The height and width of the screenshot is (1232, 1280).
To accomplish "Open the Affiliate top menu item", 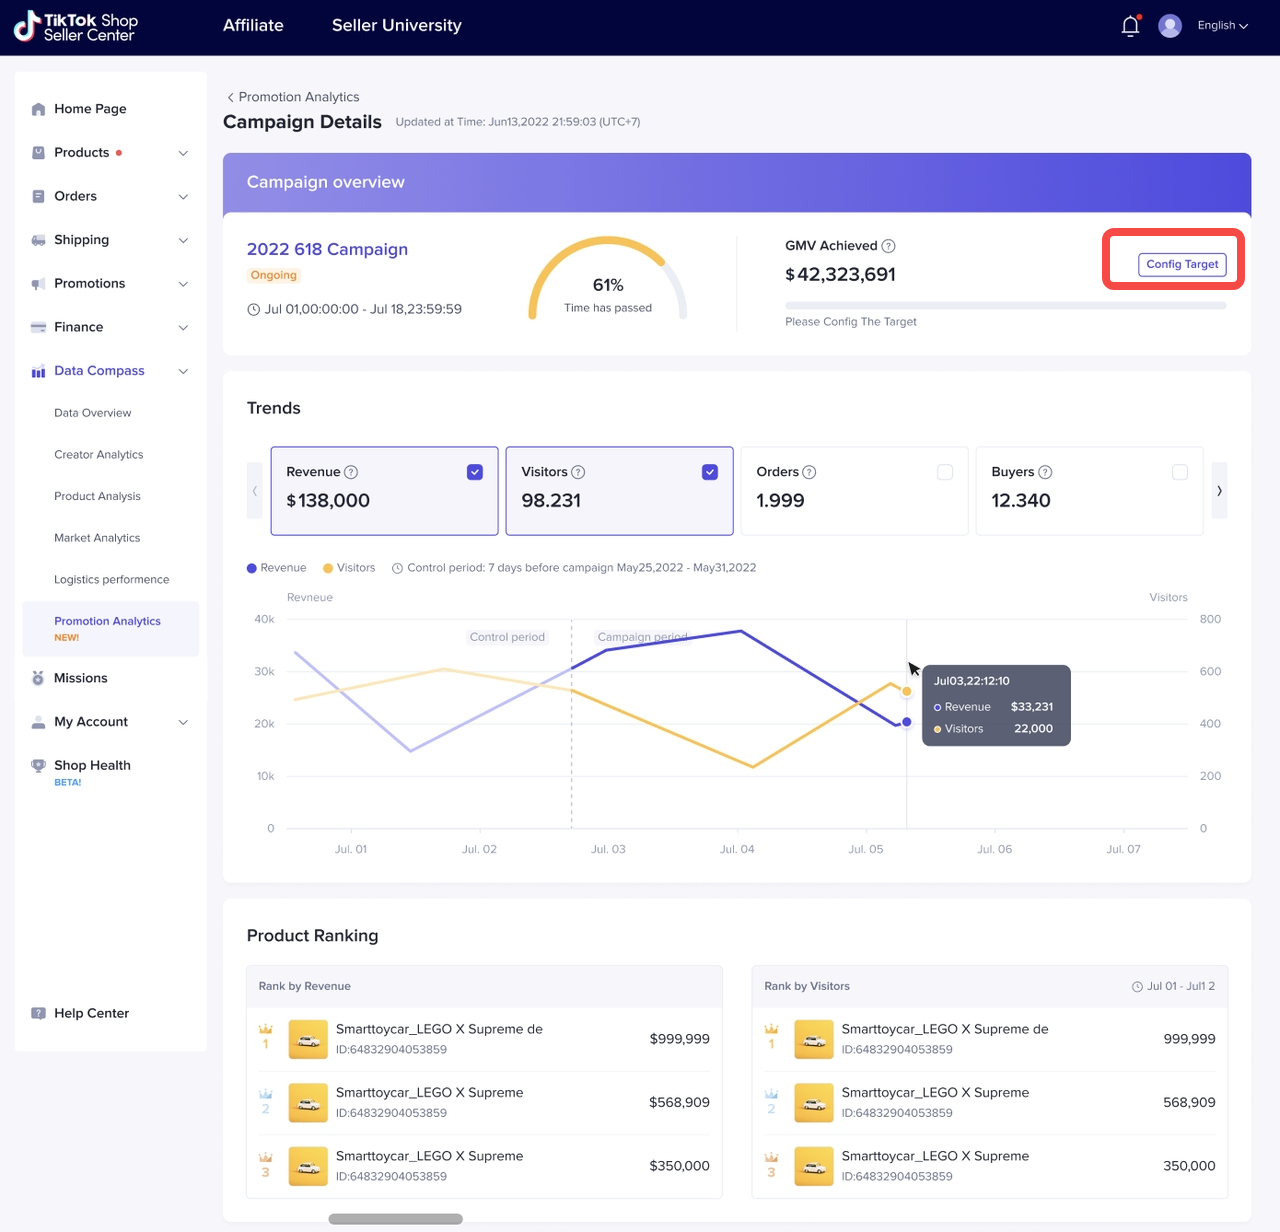I will pos(253,26).
